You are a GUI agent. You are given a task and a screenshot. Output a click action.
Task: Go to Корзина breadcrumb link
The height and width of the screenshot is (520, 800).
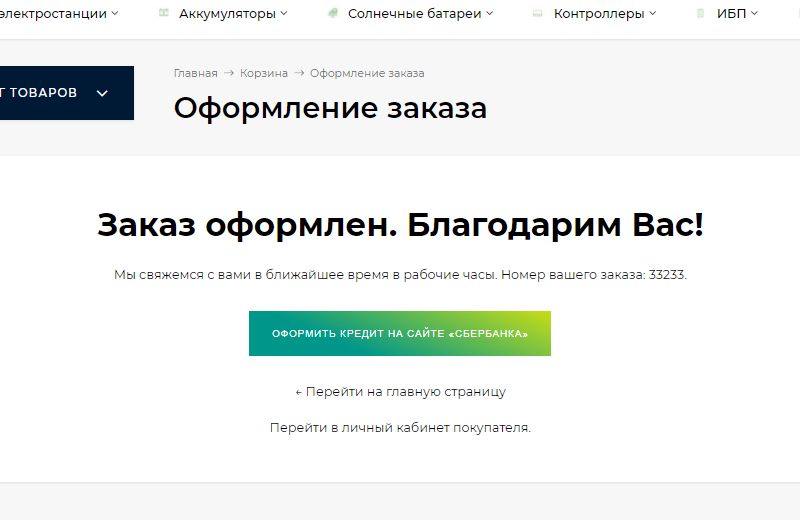pyautogui.click(x=264, y=73)
